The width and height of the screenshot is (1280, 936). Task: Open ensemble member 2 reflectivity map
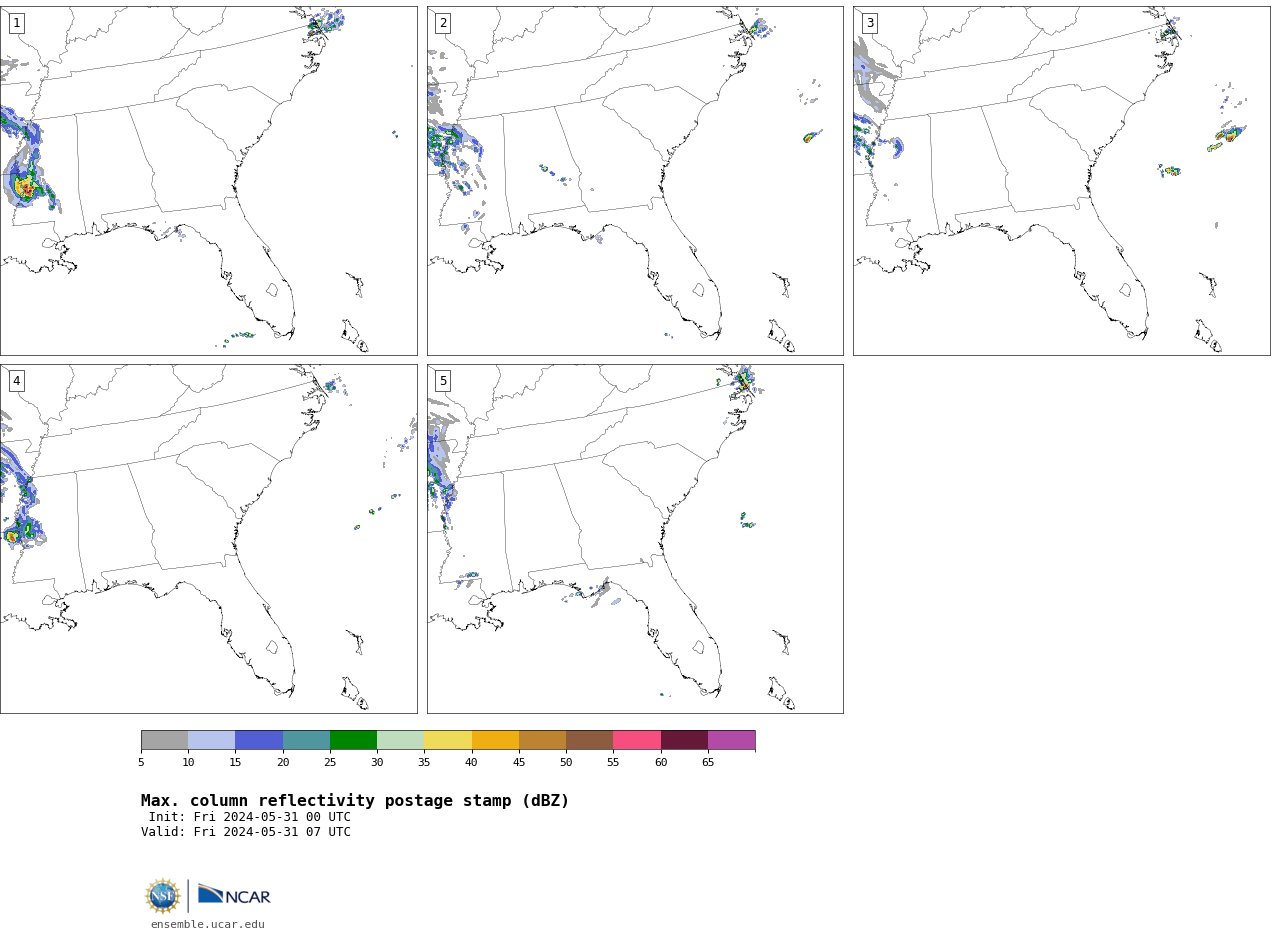635,181
